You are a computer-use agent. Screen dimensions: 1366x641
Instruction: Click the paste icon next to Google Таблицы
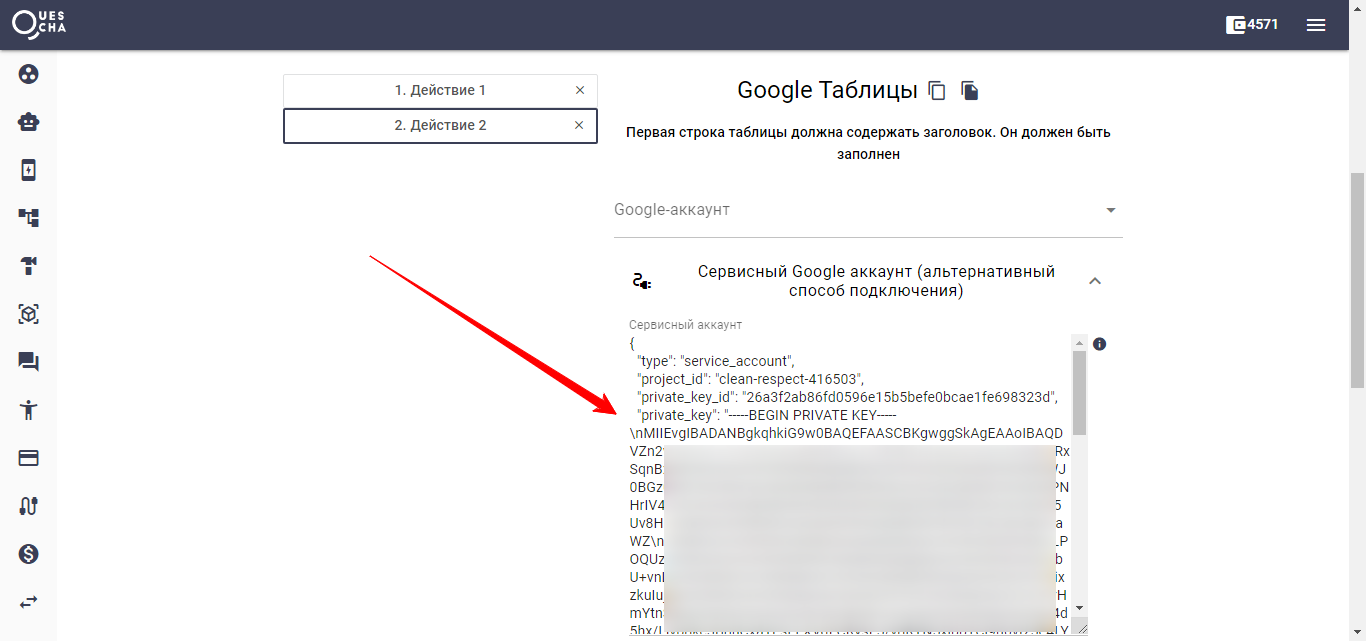pyautogui.click(x=969, y=91)
